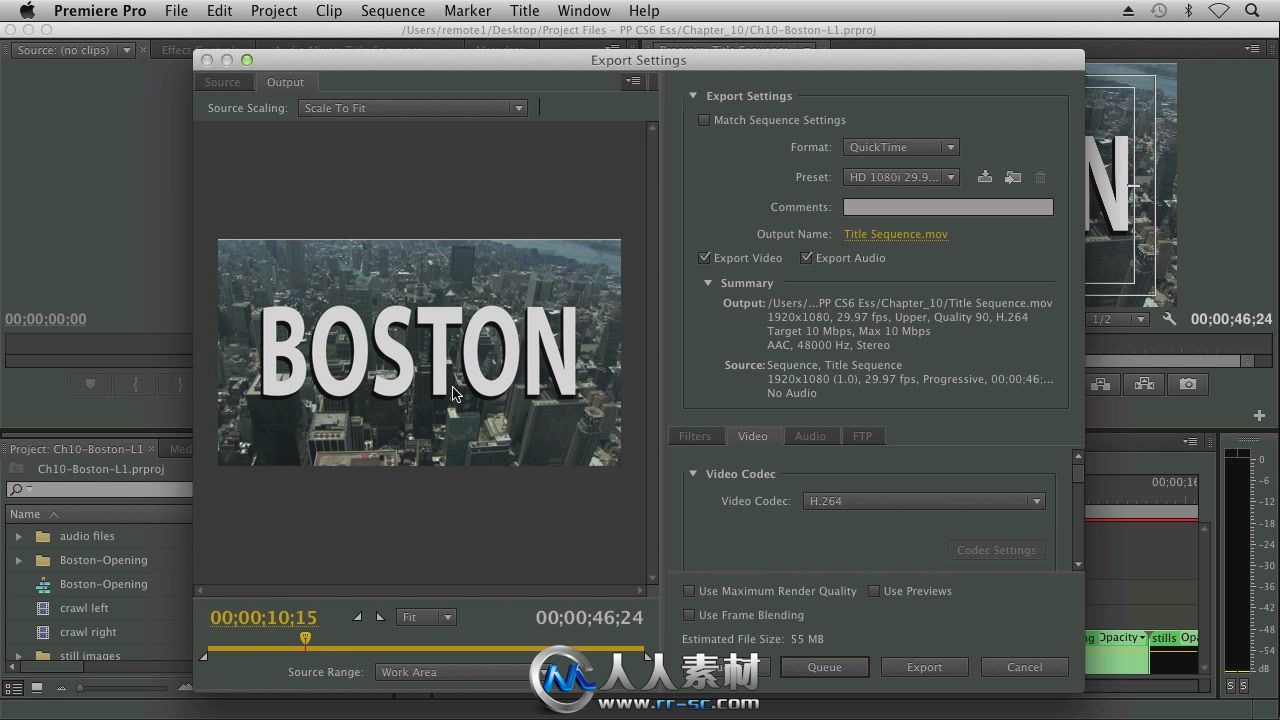Viewport: 1280px width, 720px height.
Task: Click the Save Preset icon beside Preset
Action: coord(985,177)
